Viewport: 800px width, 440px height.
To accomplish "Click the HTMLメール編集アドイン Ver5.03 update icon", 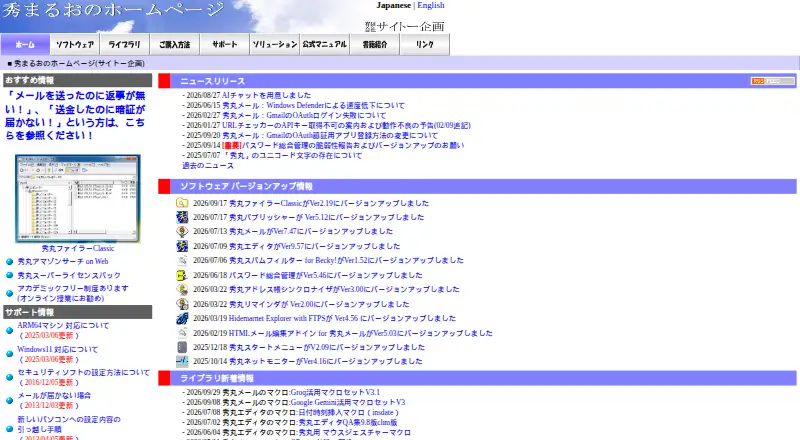I will tap(182, 333).
